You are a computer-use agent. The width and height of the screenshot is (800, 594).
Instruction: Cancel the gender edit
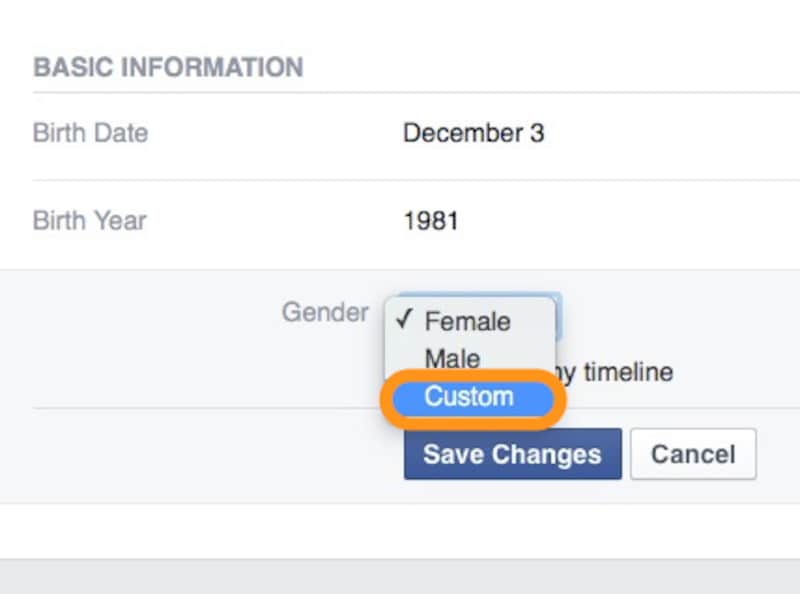point(692,455)
